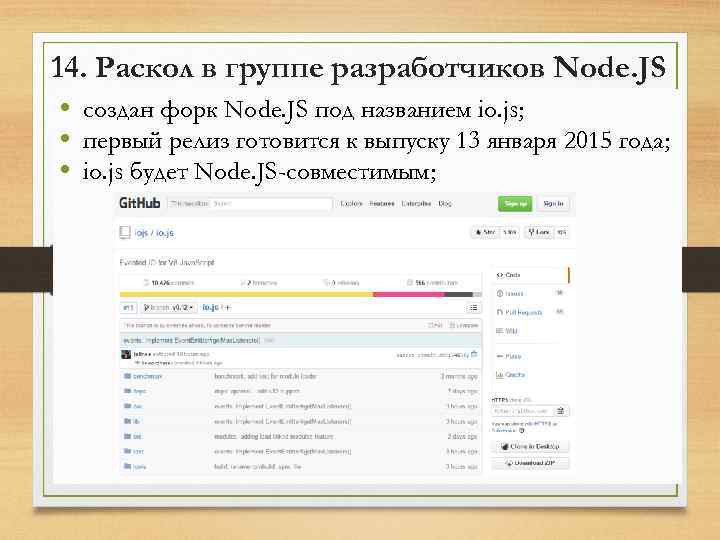Open the lib folder
Image resolution: width=720 pixels, height=540 pixels.
pos(136,421)
